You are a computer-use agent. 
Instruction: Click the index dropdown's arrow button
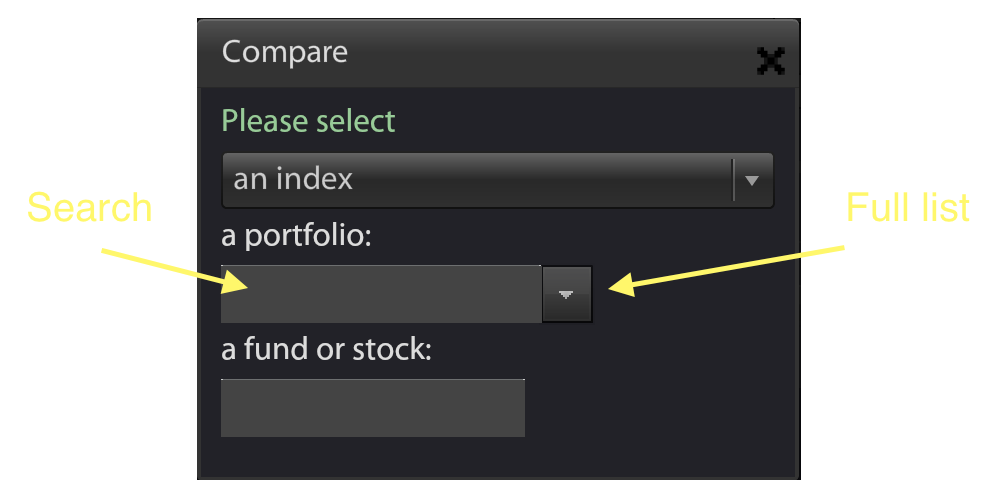click(x=753, y=181)
